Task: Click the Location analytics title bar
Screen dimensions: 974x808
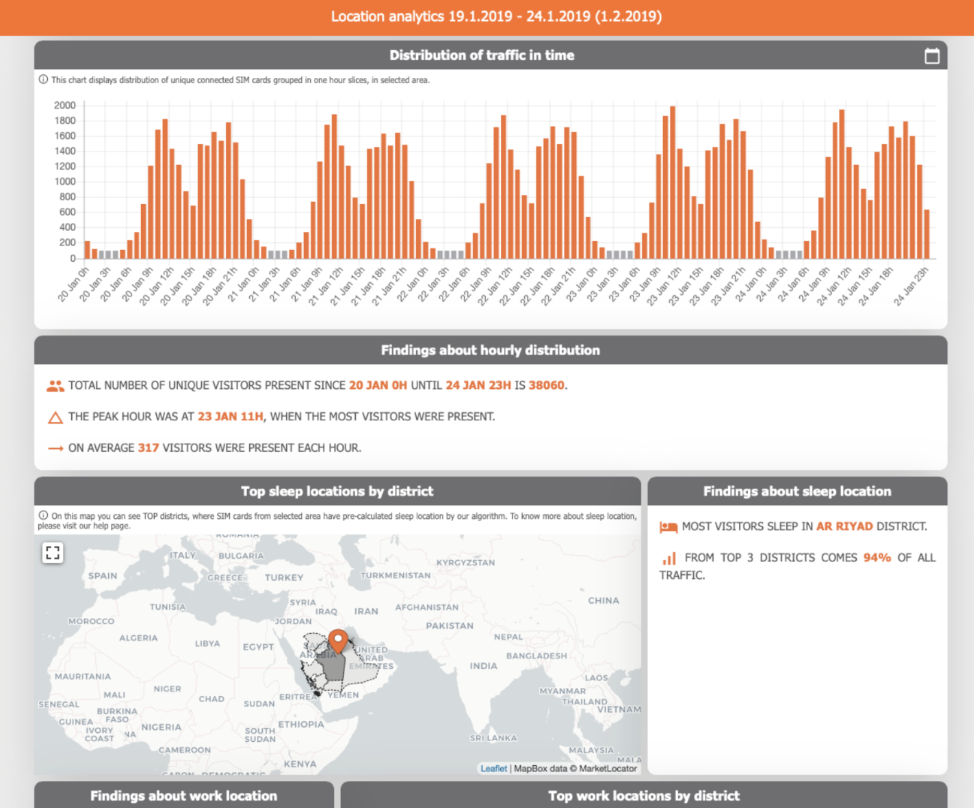Action: (x=487, y=17)
